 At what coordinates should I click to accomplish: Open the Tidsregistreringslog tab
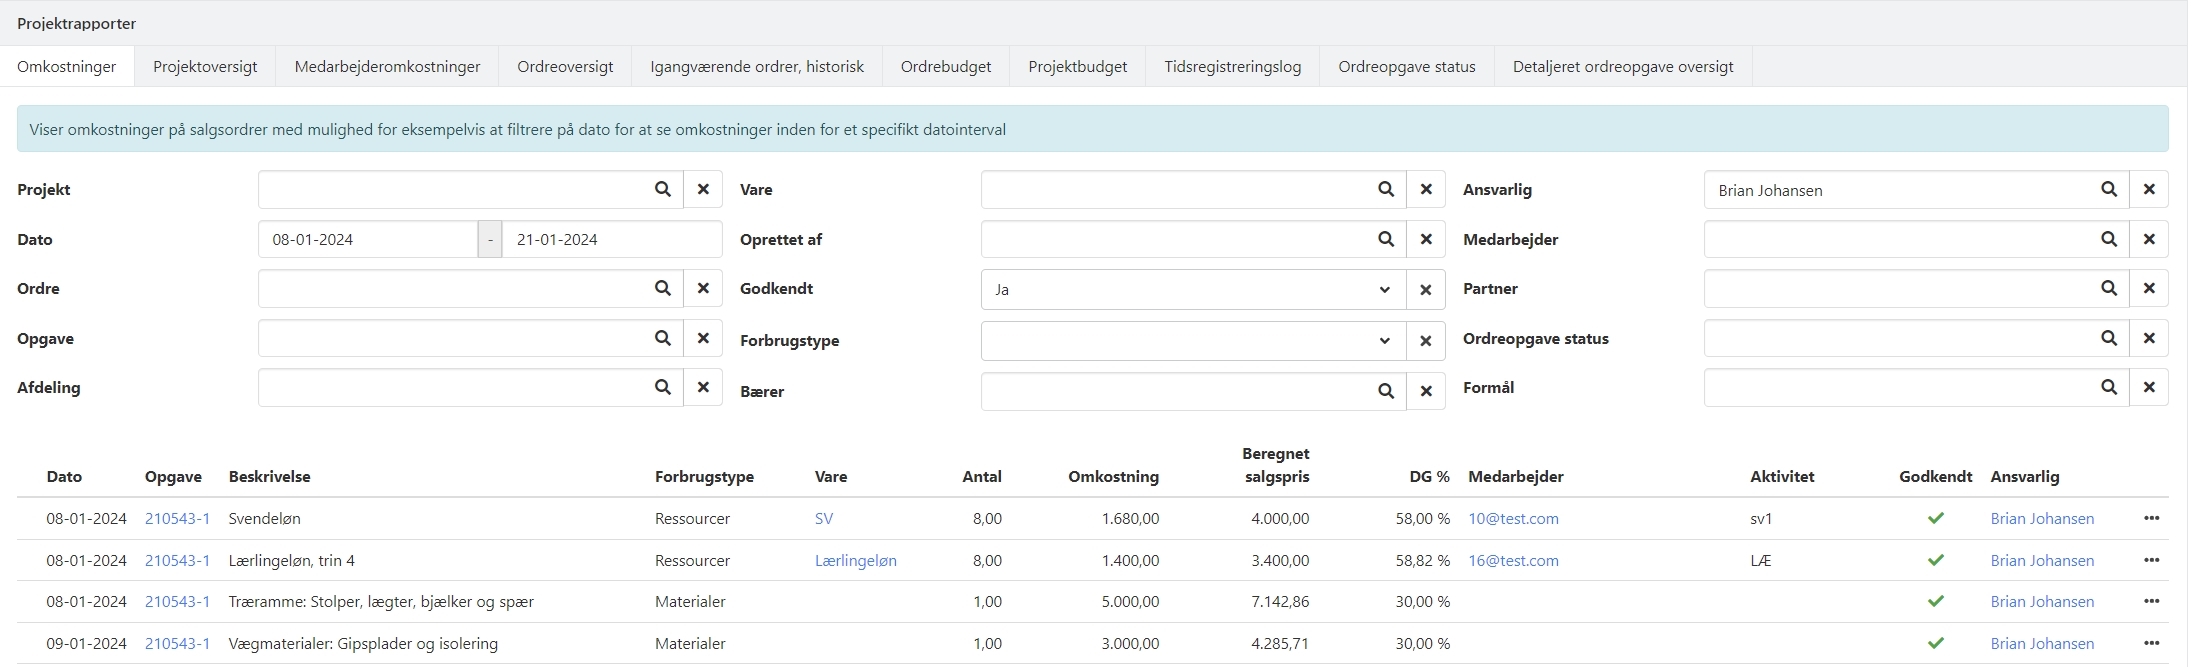point(1233,67)
